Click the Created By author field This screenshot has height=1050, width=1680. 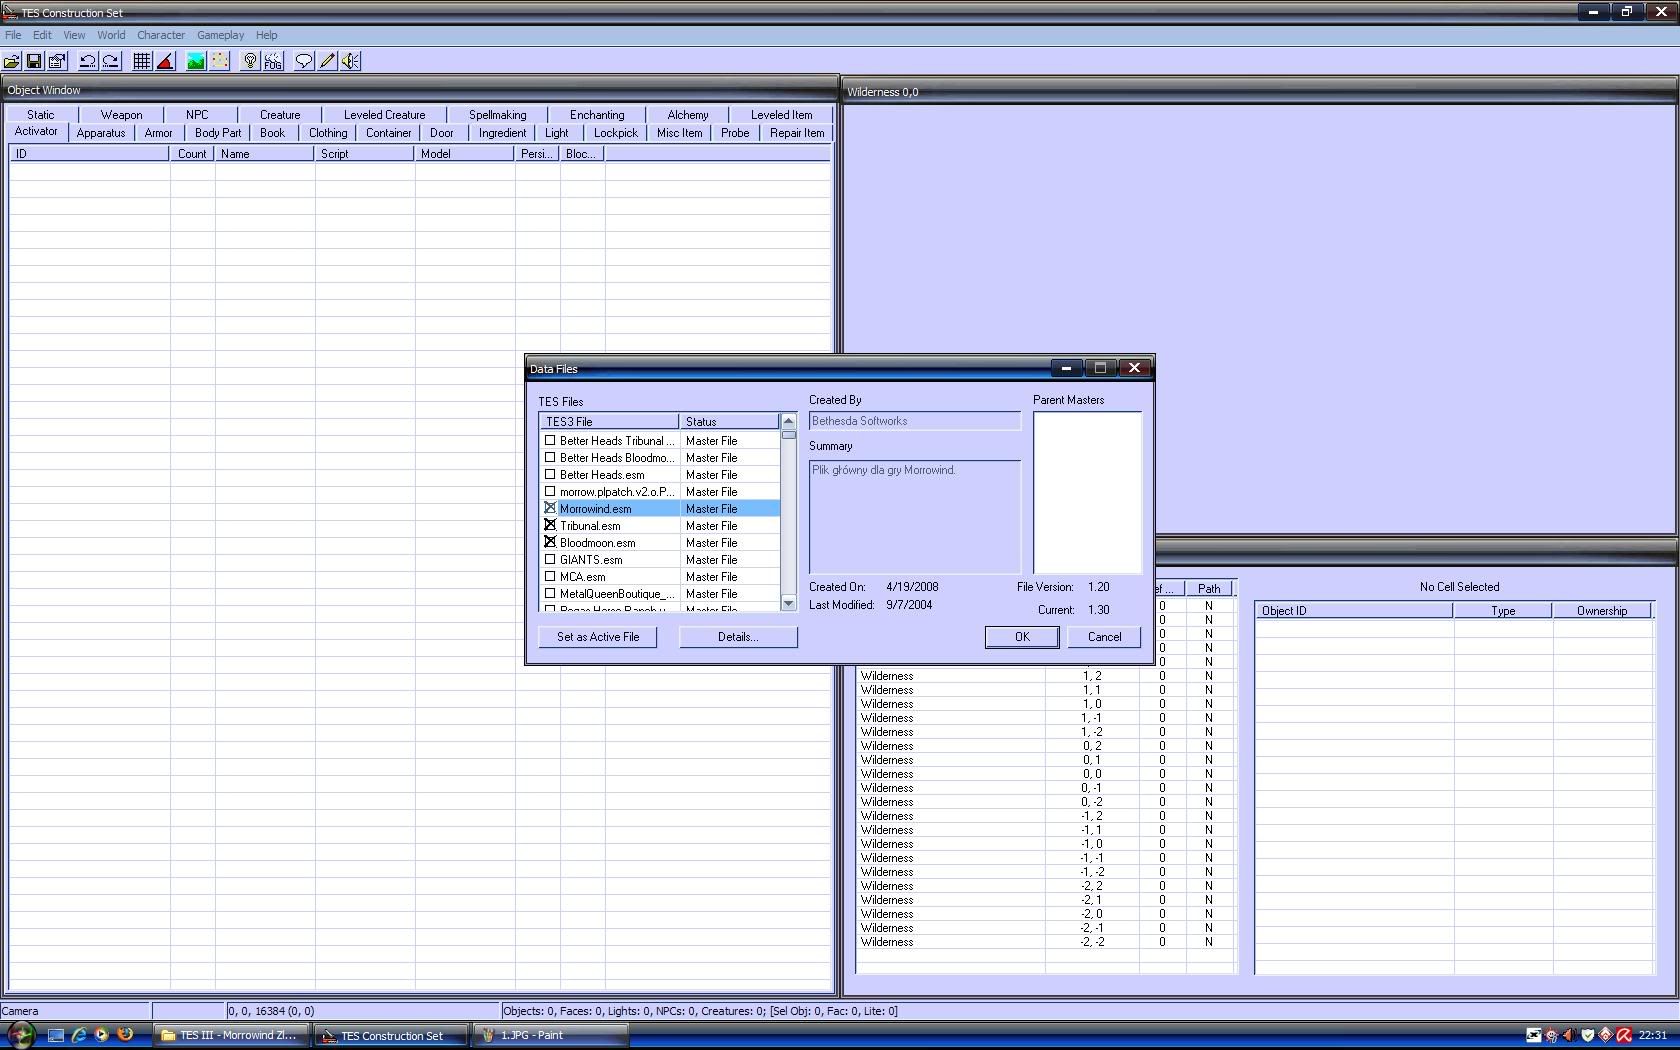[914, 421]
